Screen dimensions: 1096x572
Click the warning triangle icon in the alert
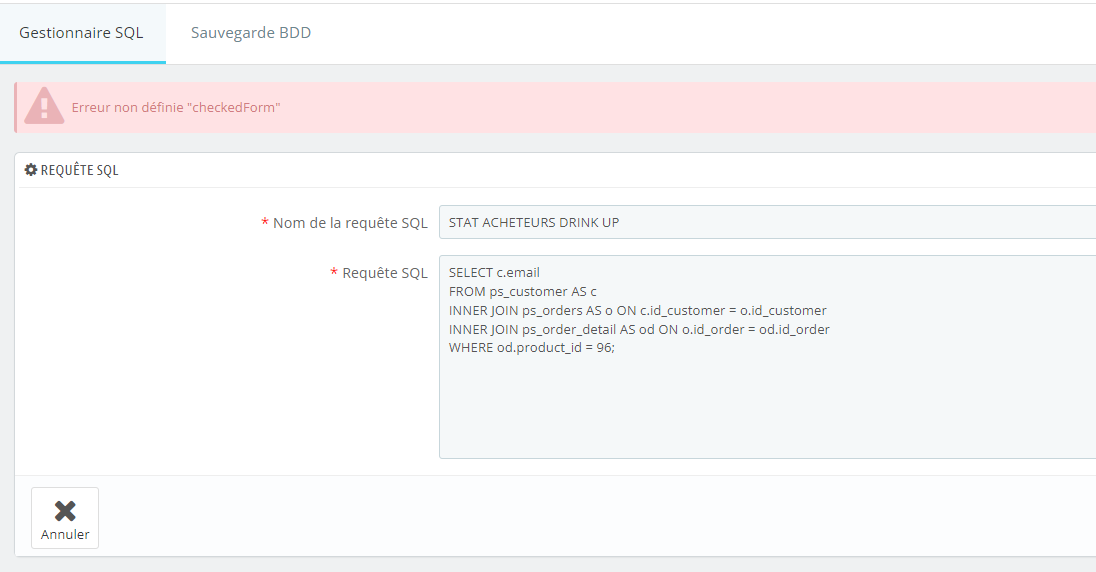[x=44, y=106]
